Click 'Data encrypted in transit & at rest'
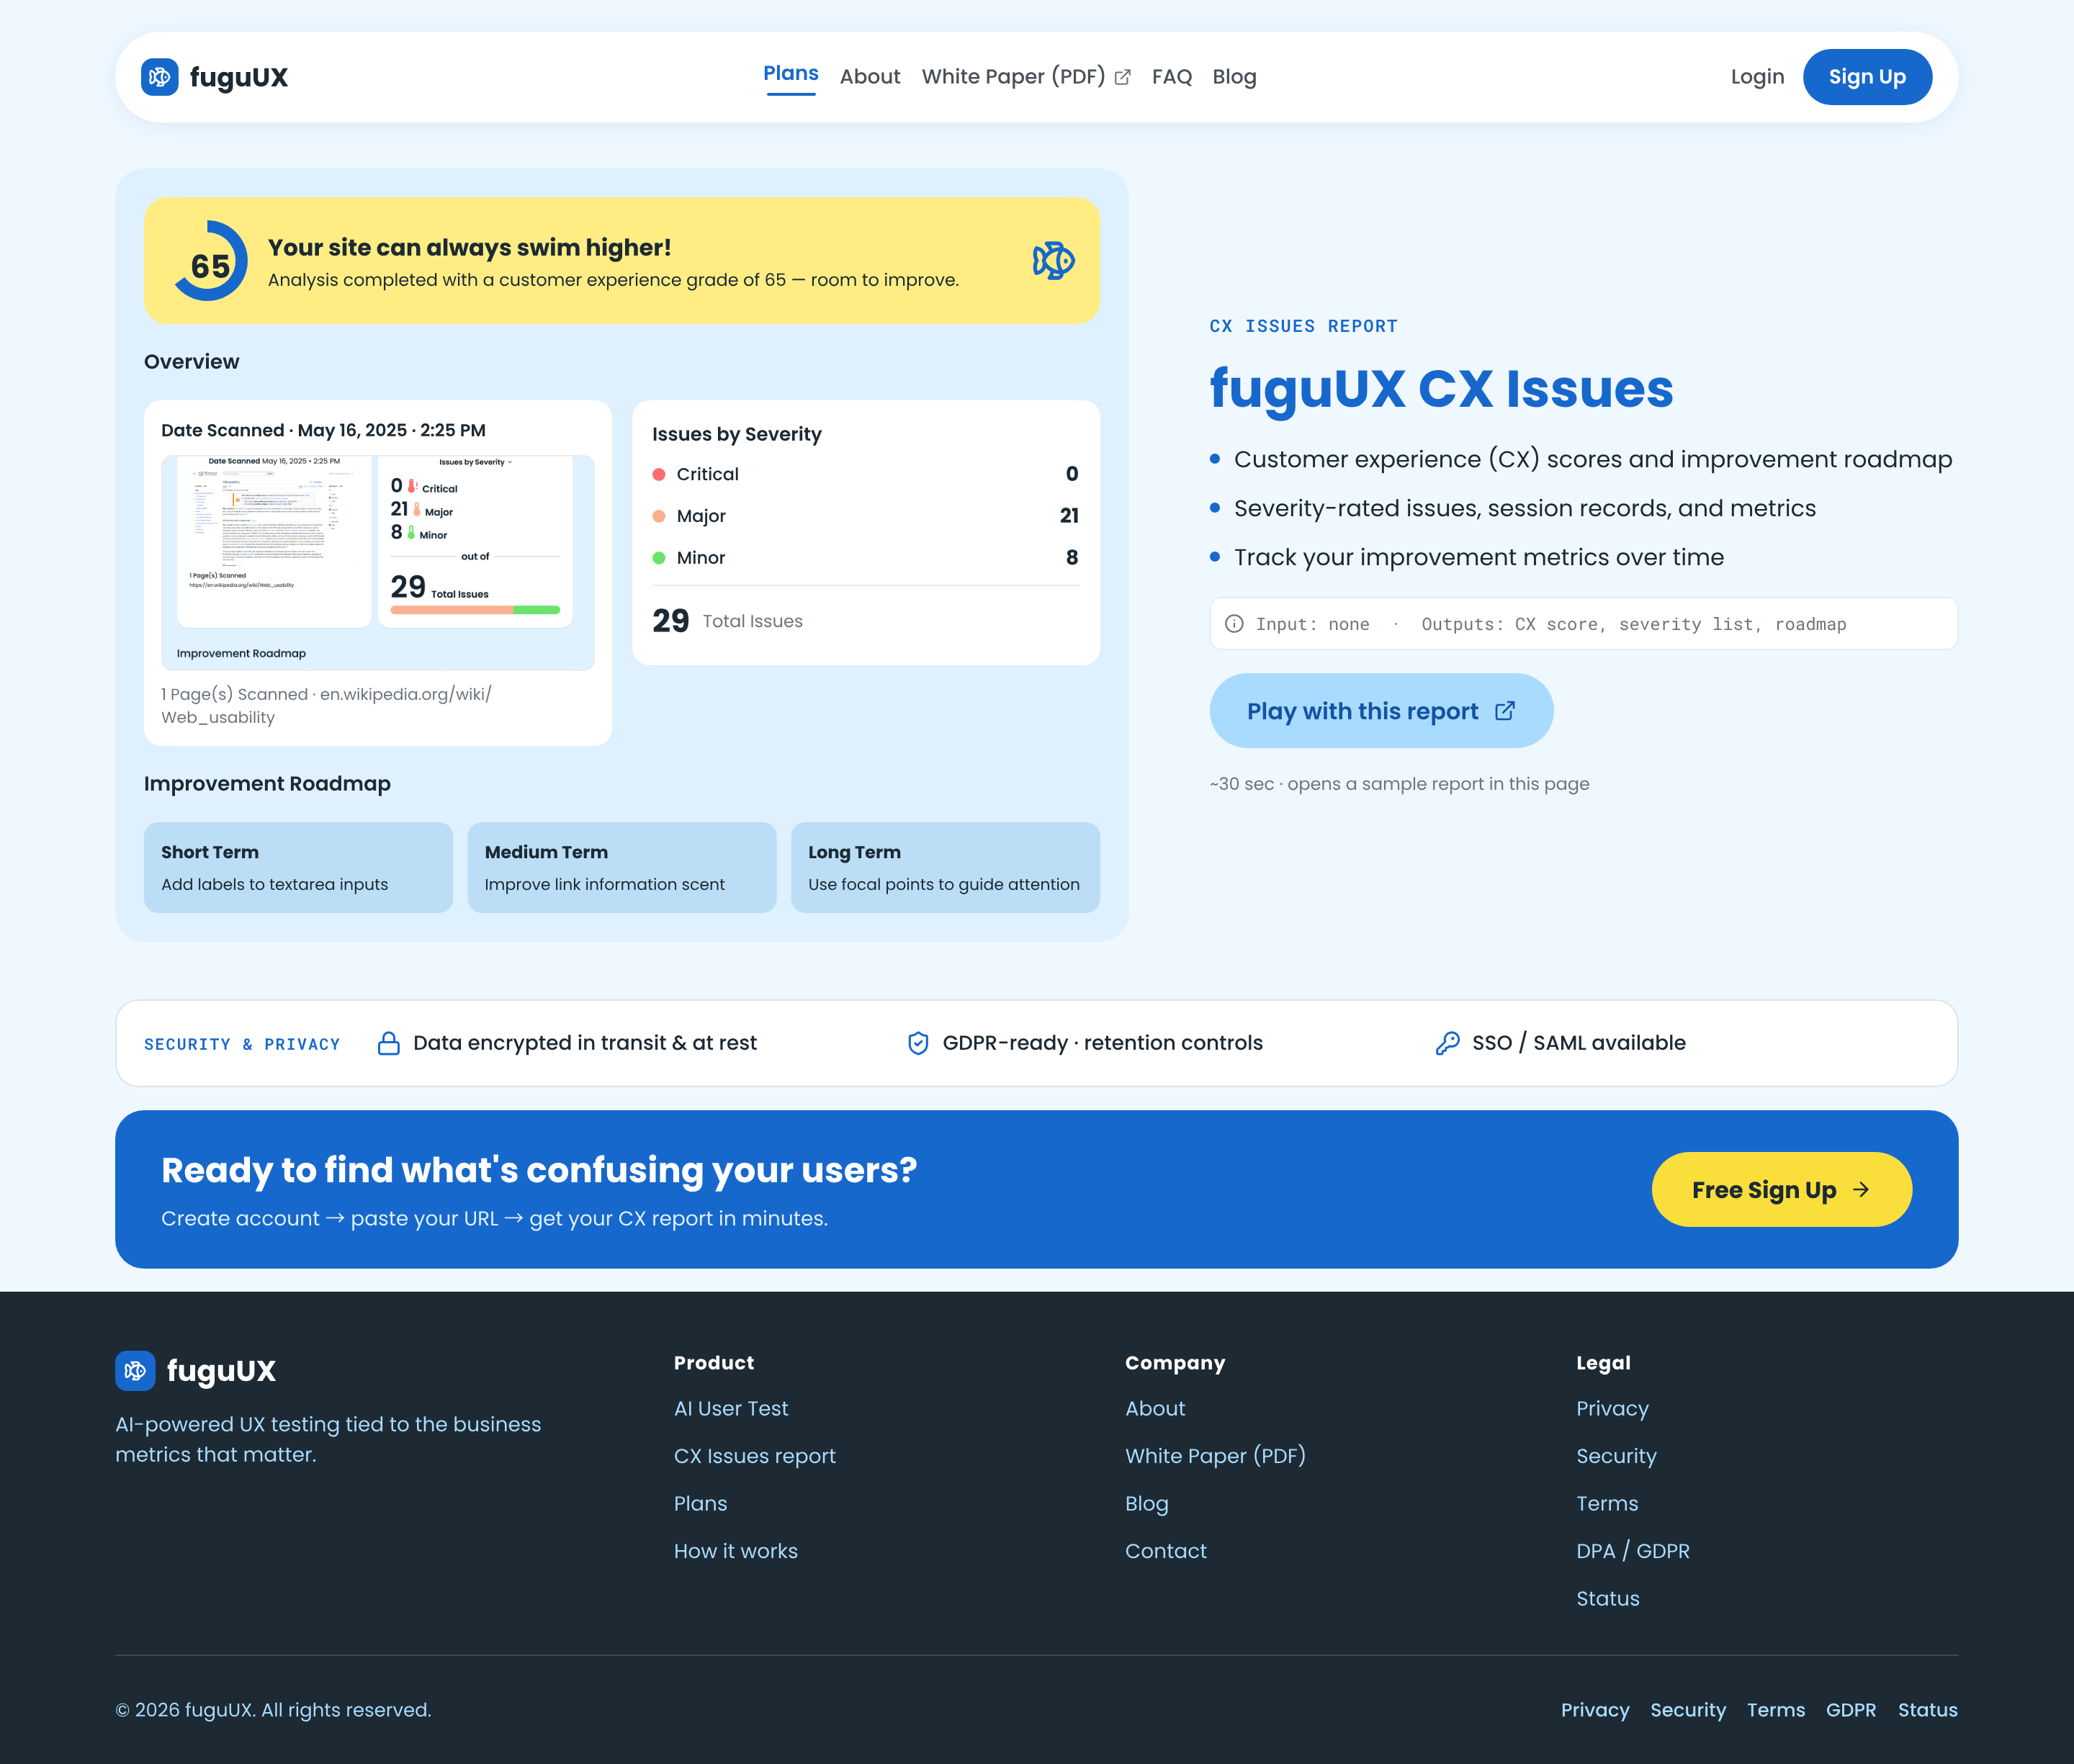 585,1043
